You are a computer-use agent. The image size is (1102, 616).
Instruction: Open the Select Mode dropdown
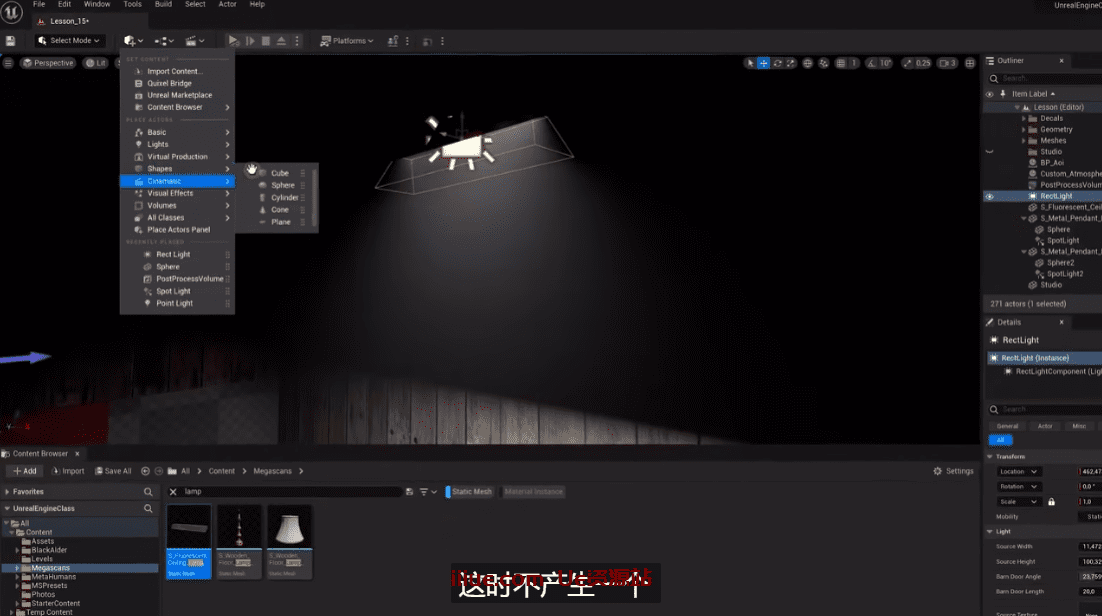click(69, 41)
